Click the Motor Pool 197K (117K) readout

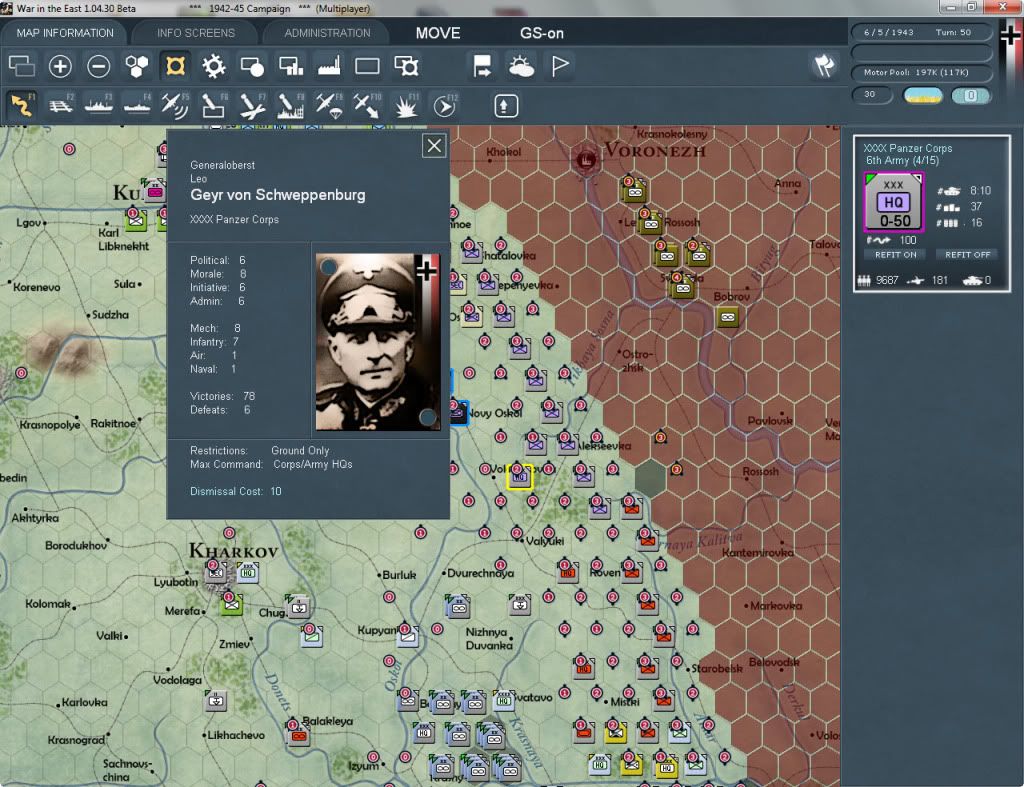[x=921, y=72]
